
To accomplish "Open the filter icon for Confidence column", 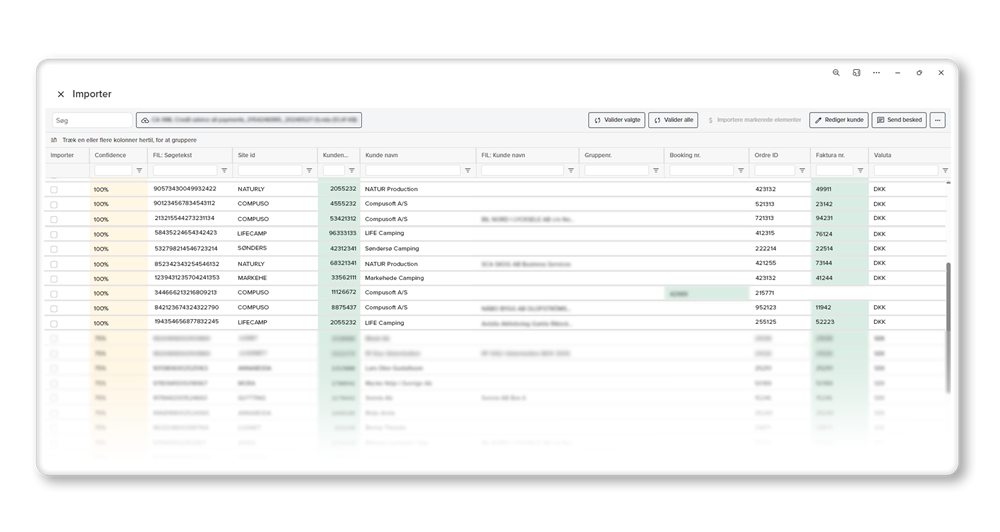I will click(x=139, y=170).
